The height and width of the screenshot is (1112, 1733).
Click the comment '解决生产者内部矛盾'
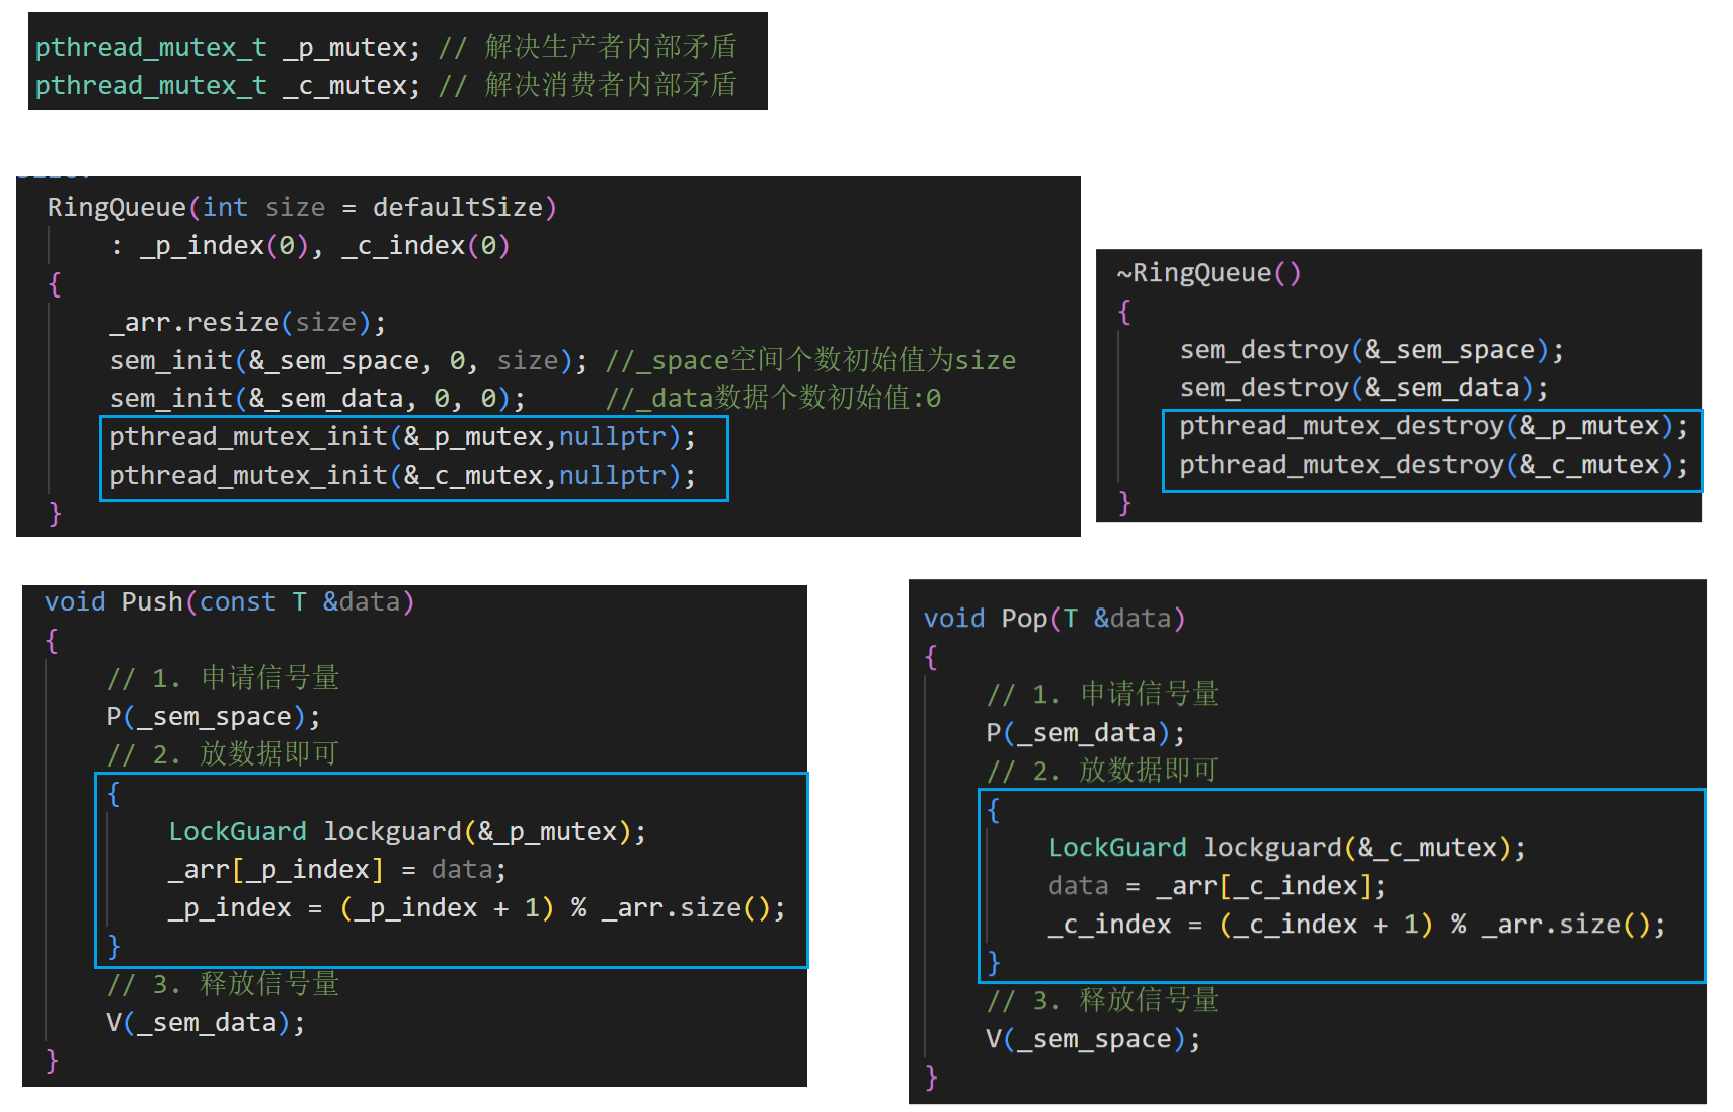(x=610, y=46)
